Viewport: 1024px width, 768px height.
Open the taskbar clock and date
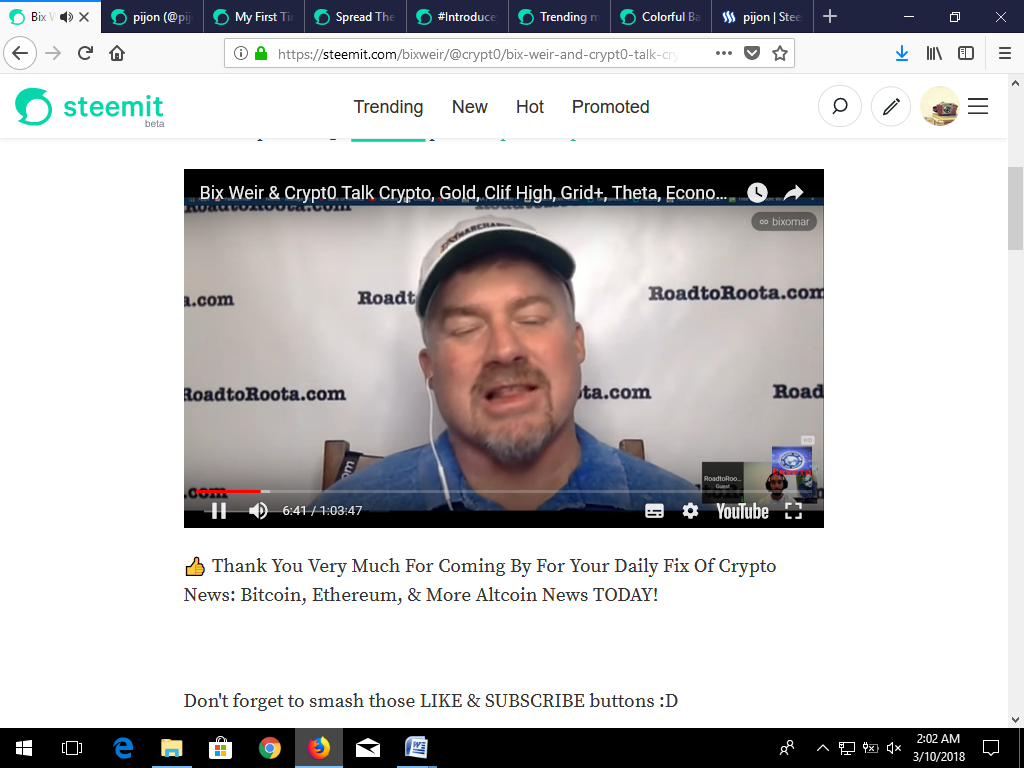pos(938,748)
